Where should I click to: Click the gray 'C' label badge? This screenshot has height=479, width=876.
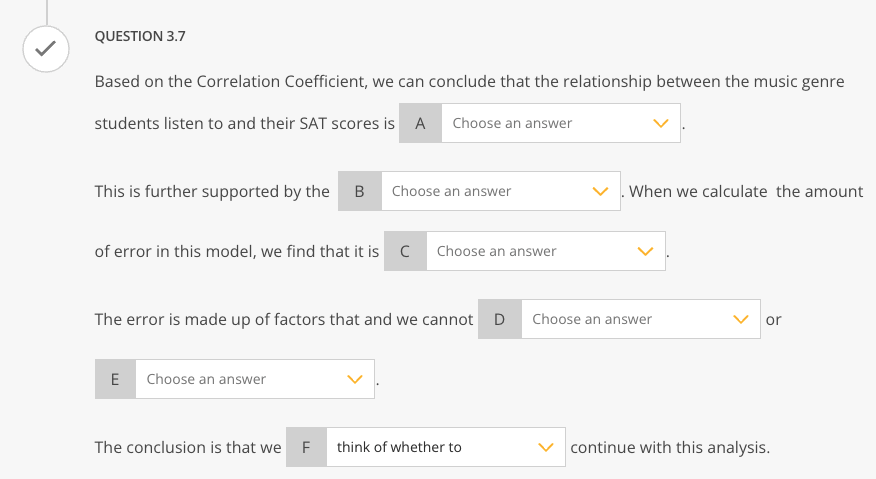tap(405, 251)
